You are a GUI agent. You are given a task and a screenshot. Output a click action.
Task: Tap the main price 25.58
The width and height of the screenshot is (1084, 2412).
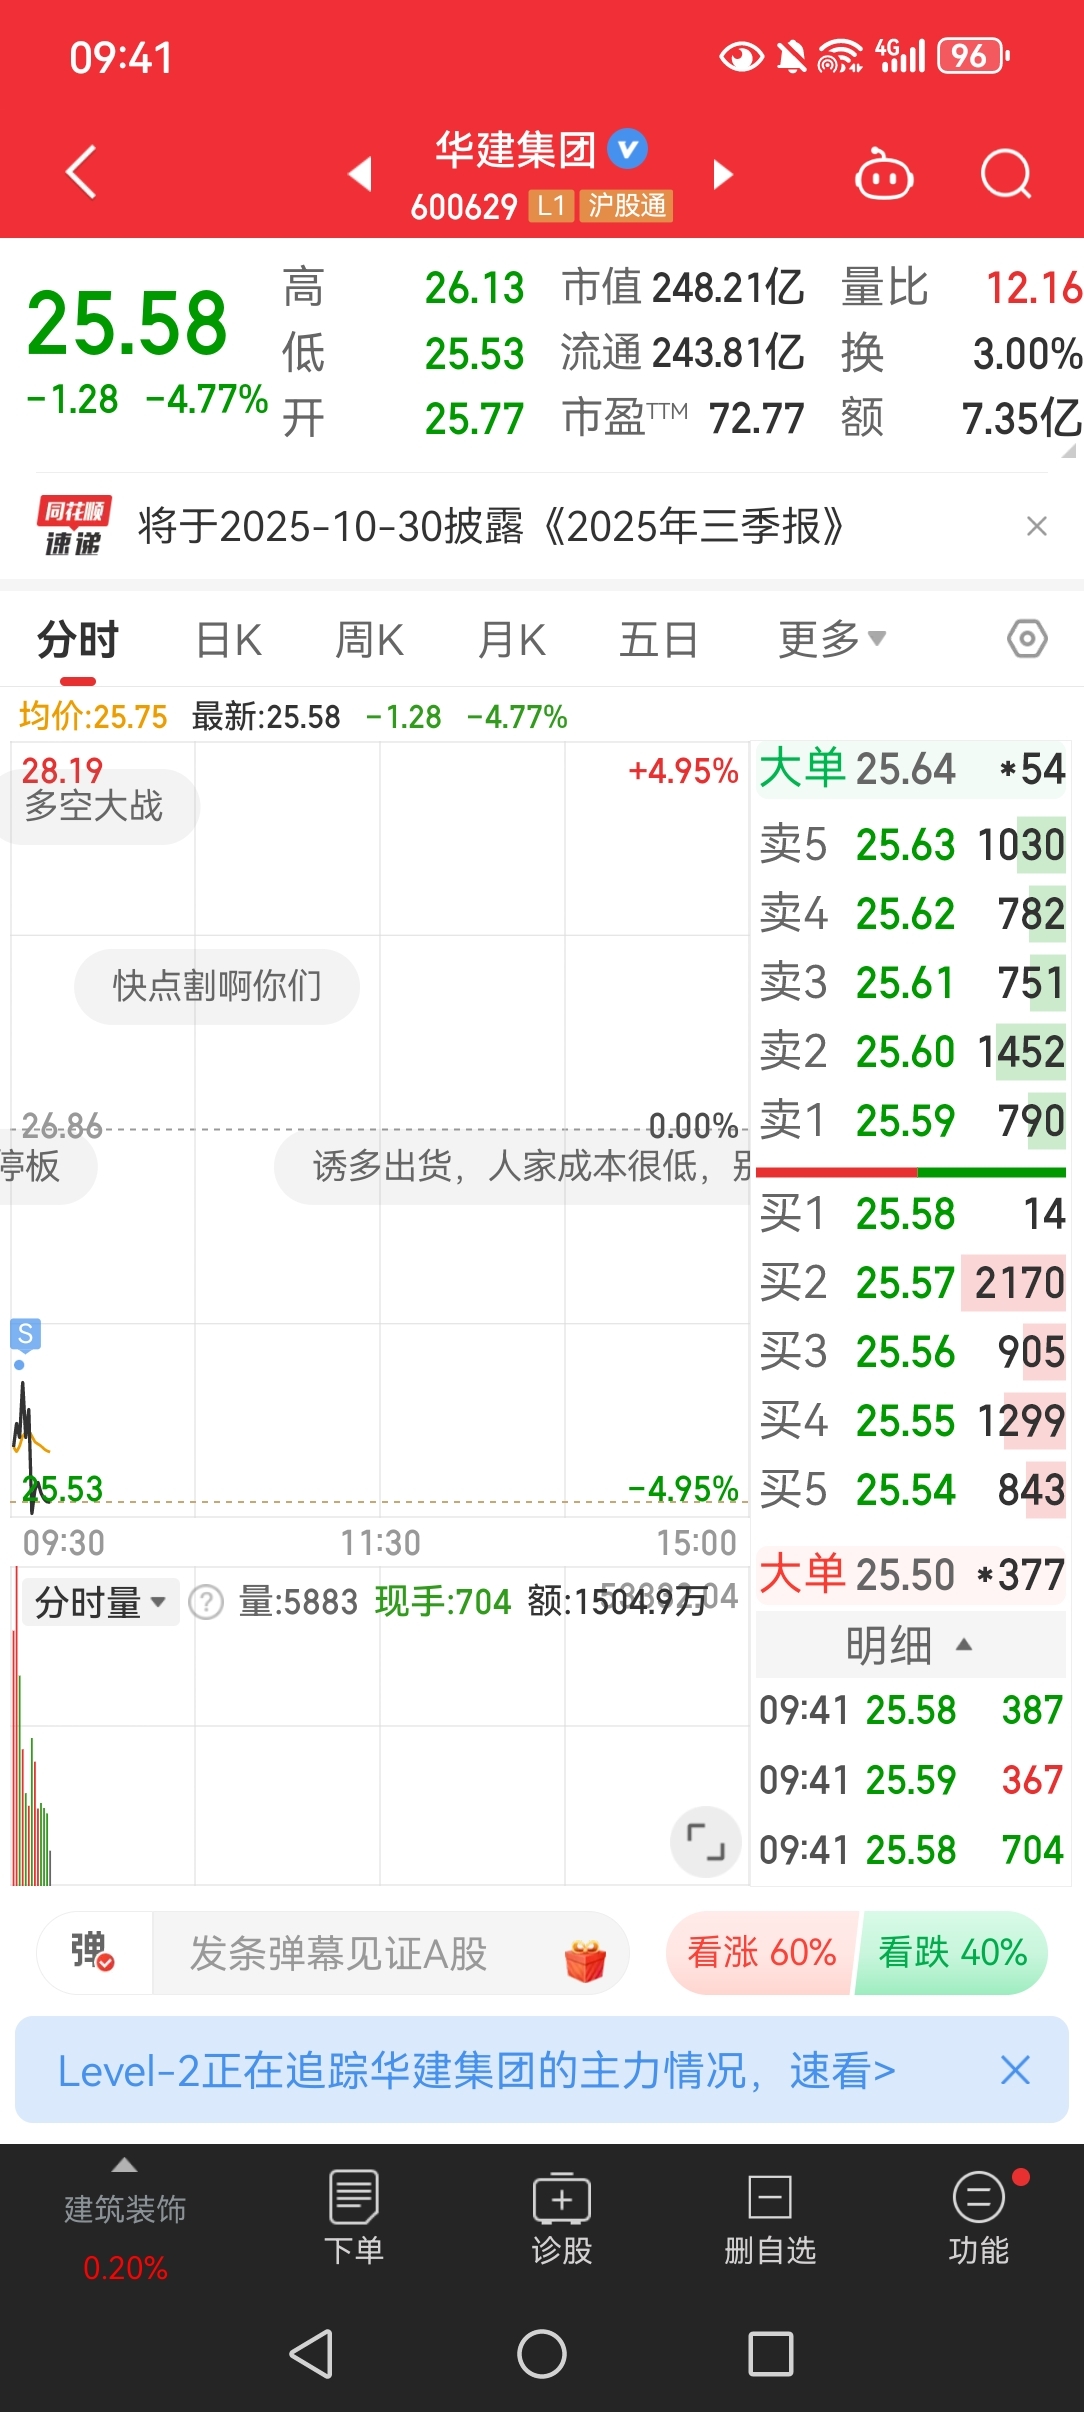128,322
